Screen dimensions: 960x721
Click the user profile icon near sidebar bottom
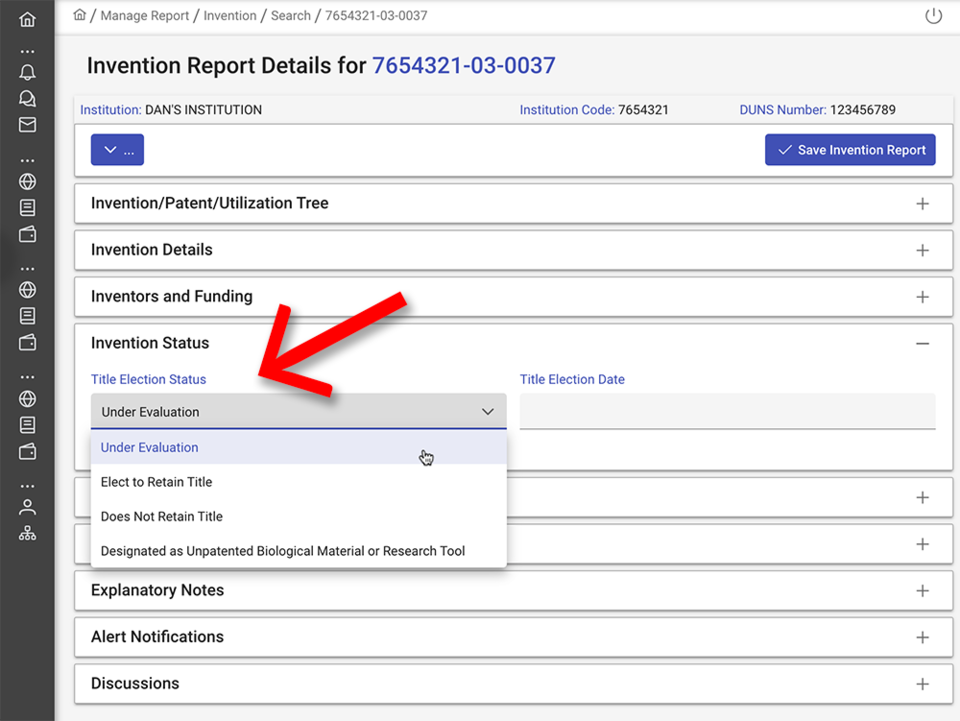[27, 506]
